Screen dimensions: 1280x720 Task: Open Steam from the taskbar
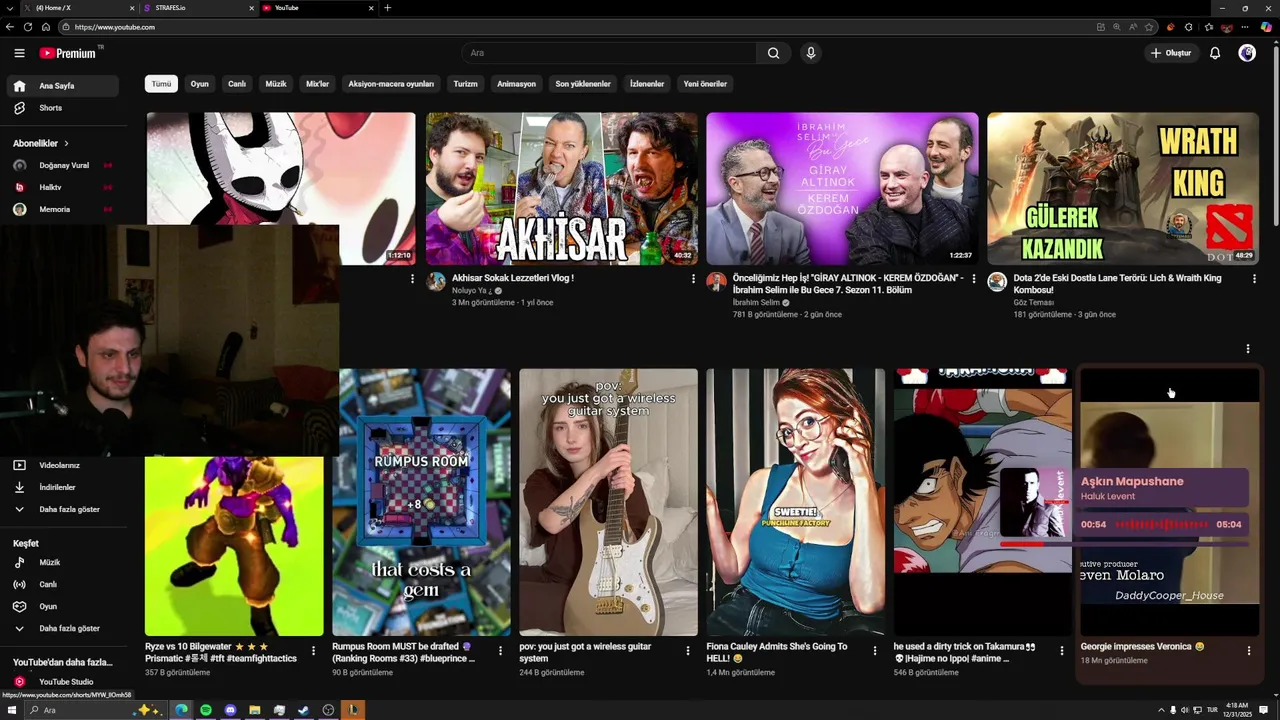303,710
